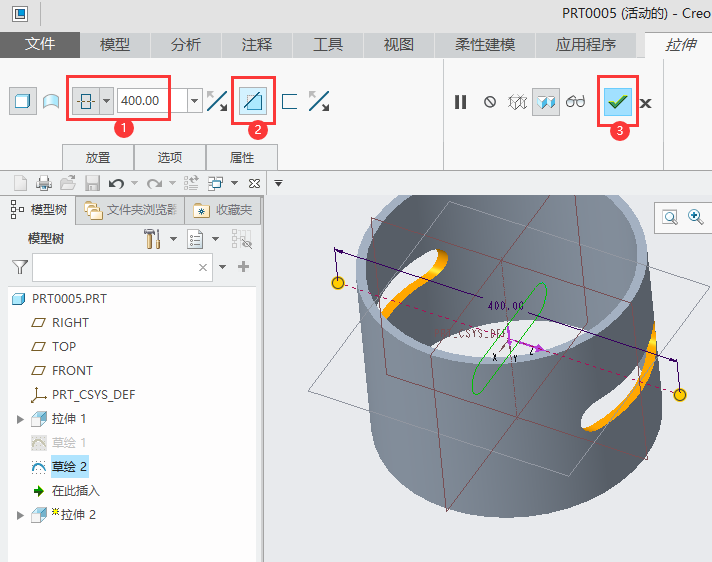Click the no-preview mode icon

pyautogui.click(x=490, y=102)
